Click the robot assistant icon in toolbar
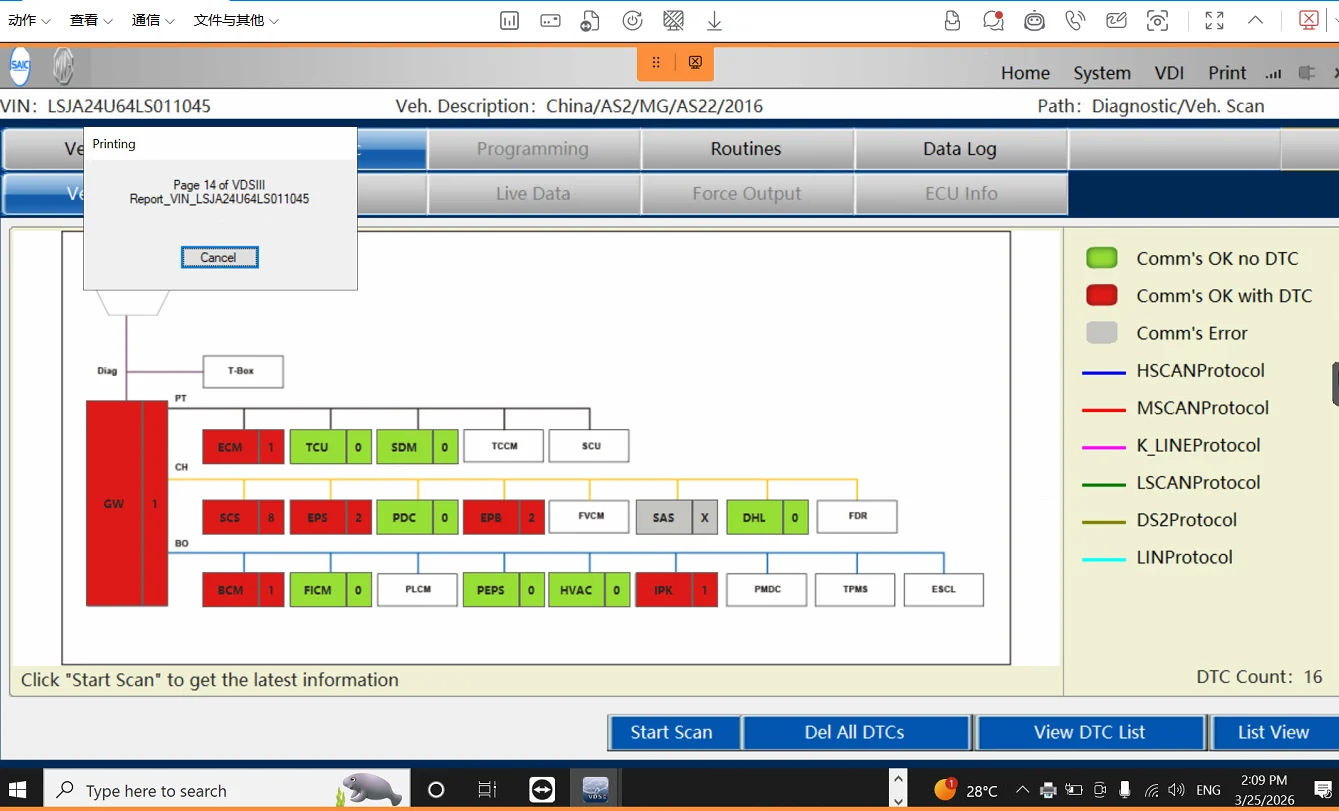Viewport: 1339px width, 811px height. [x=1034, y=20]
